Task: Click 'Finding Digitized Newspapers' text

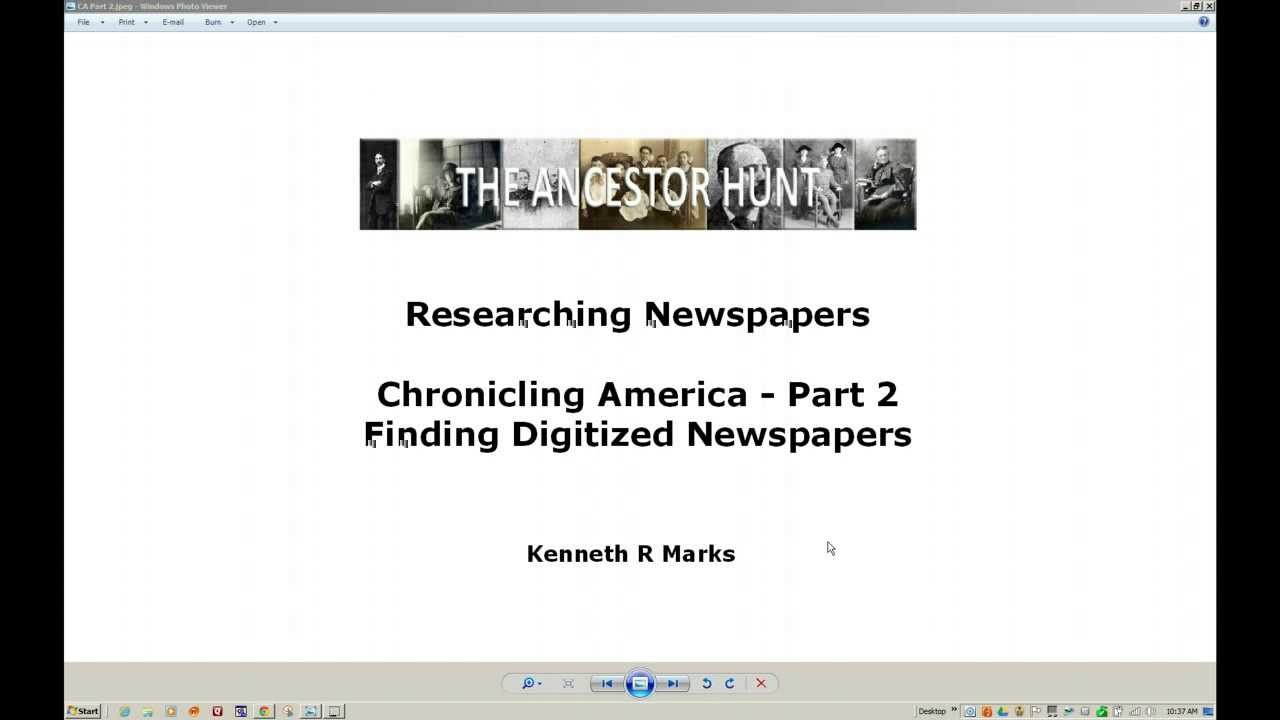Action: click(x=638, y=435)
